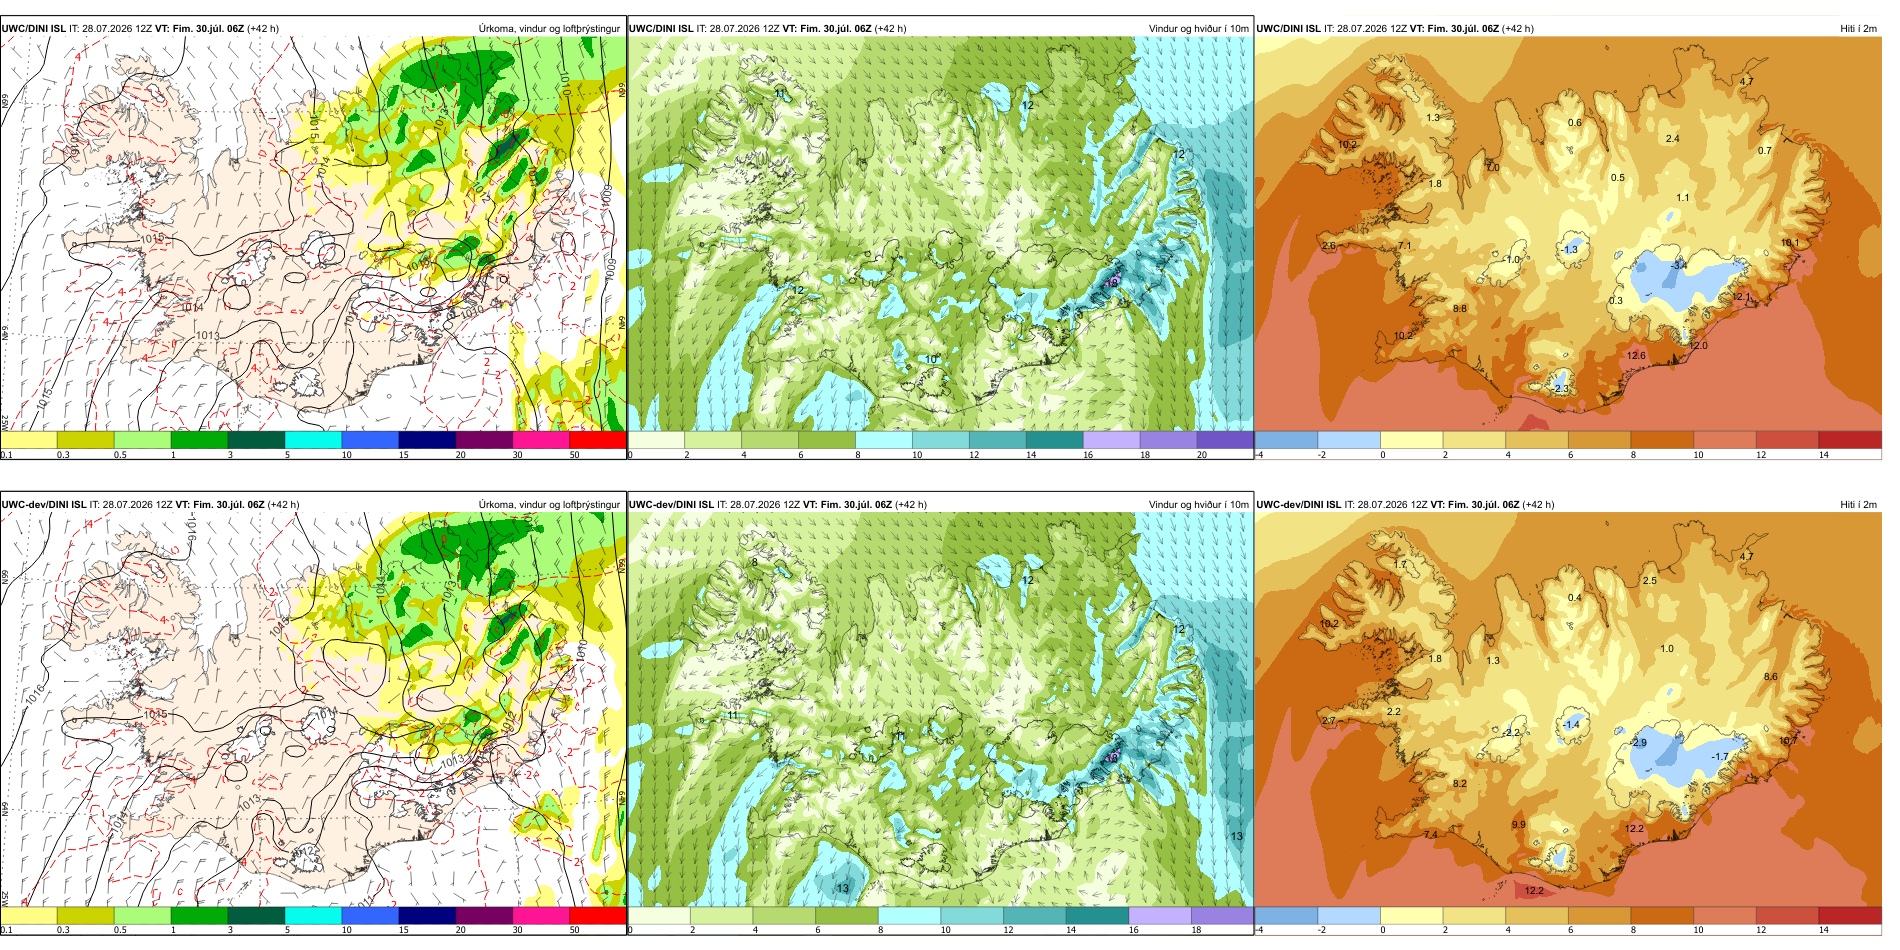Click 'Vindur og hviður í 10m' title on UWC map
Viewport: 1900px width, 950px height.
[x=1198, y=29]
